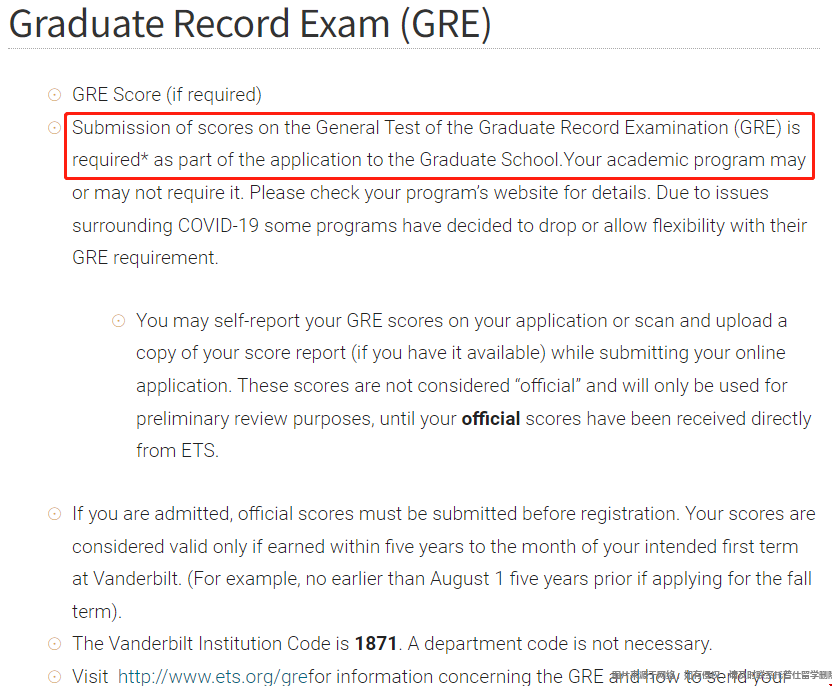Click the indented bullet before You may self-report
This screenshot has height=686, width=832.
[118, 321]
